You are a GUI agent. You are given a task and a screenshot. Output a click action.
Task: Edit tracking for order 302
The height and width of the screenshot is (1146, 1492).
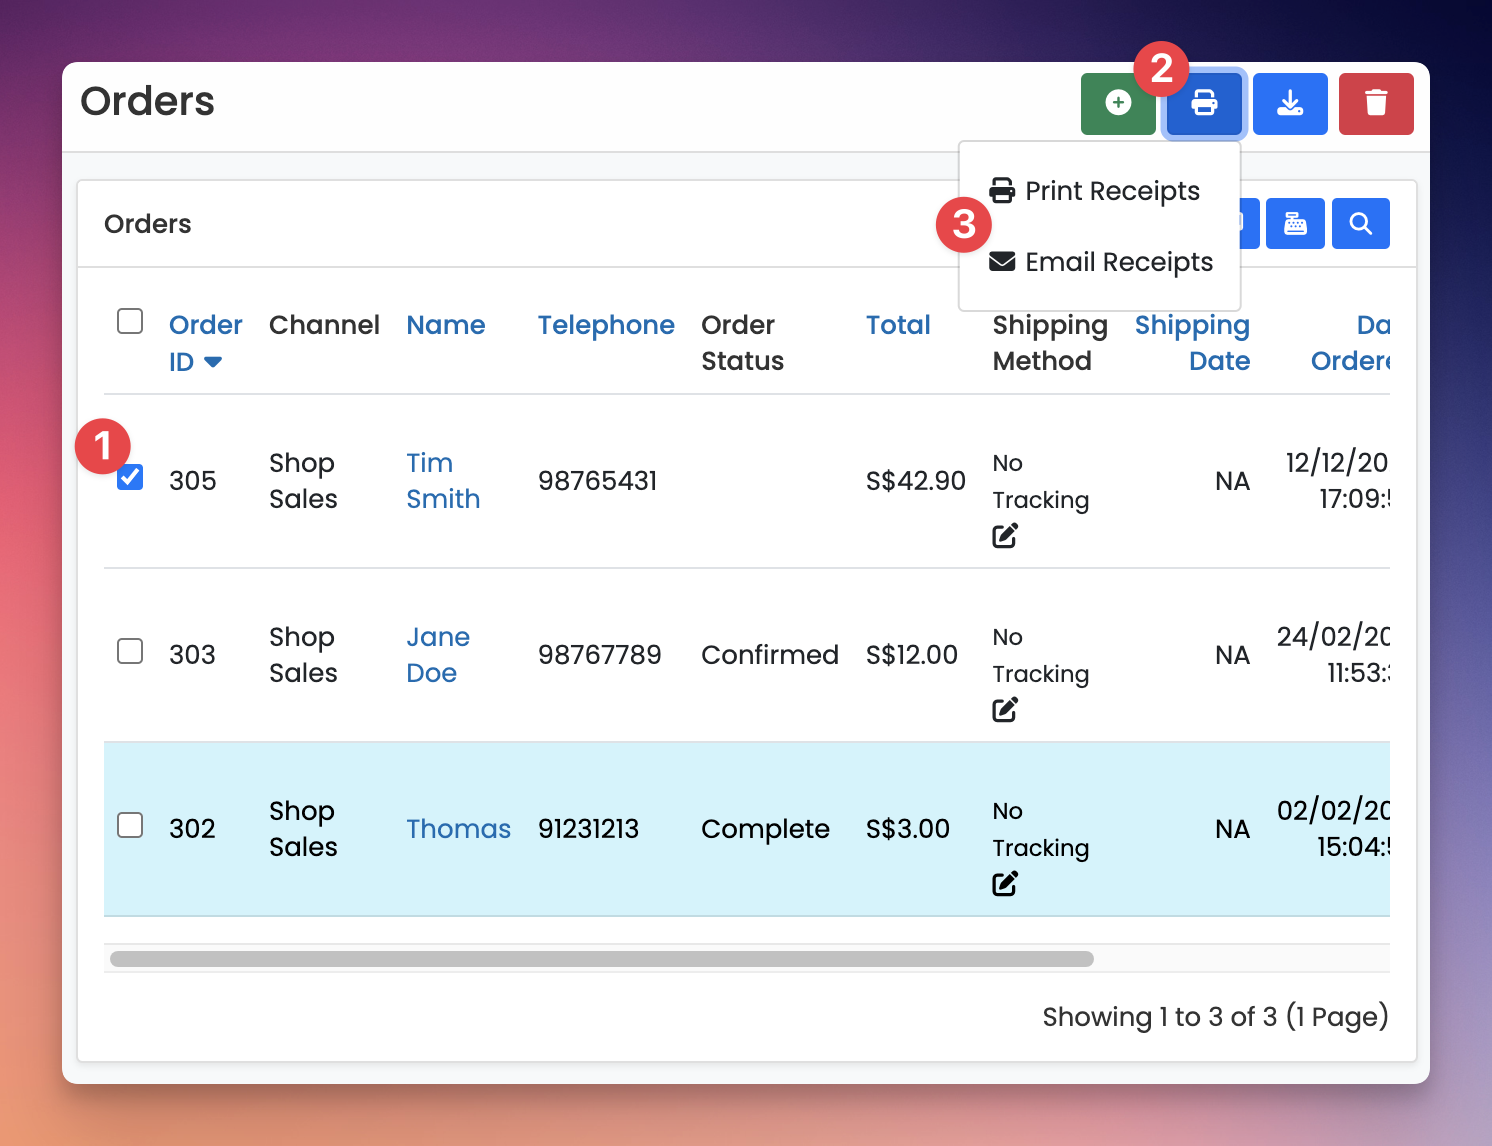pos(1005,884)
